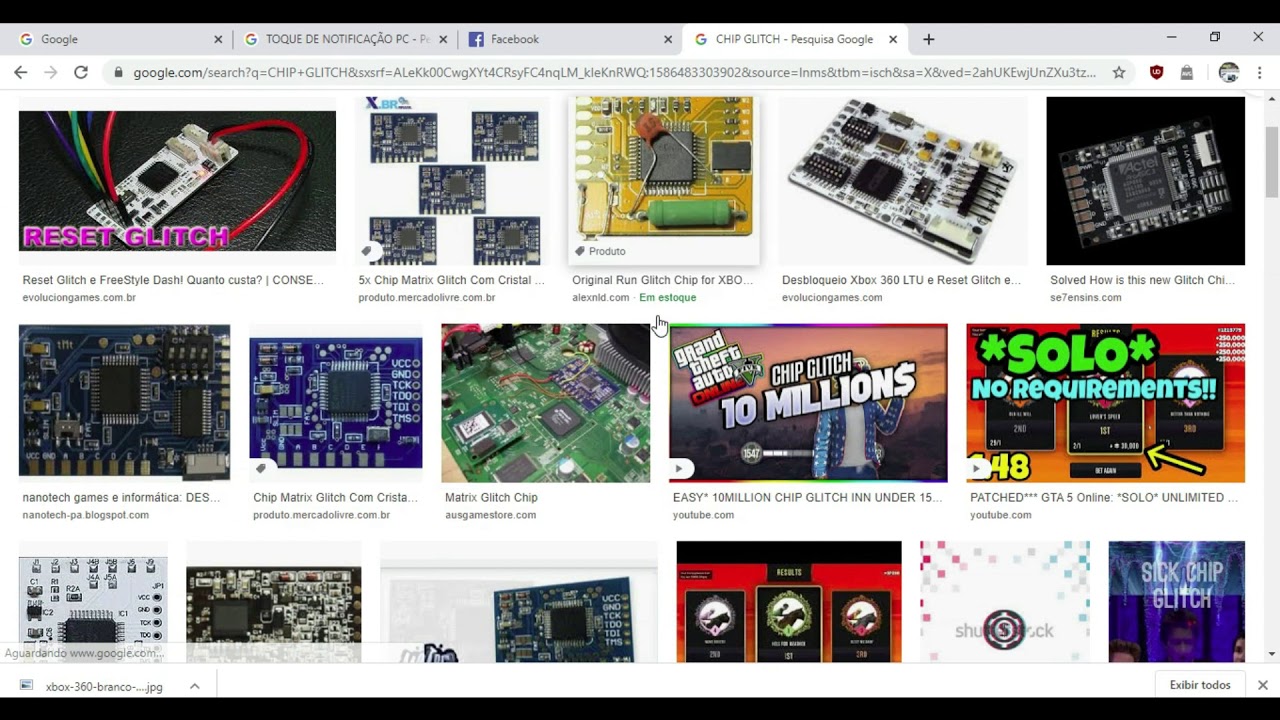1280x720 pixels.
Task: Switch to the first Google tab
Action: pyautogui.click(x=120, y=39)
